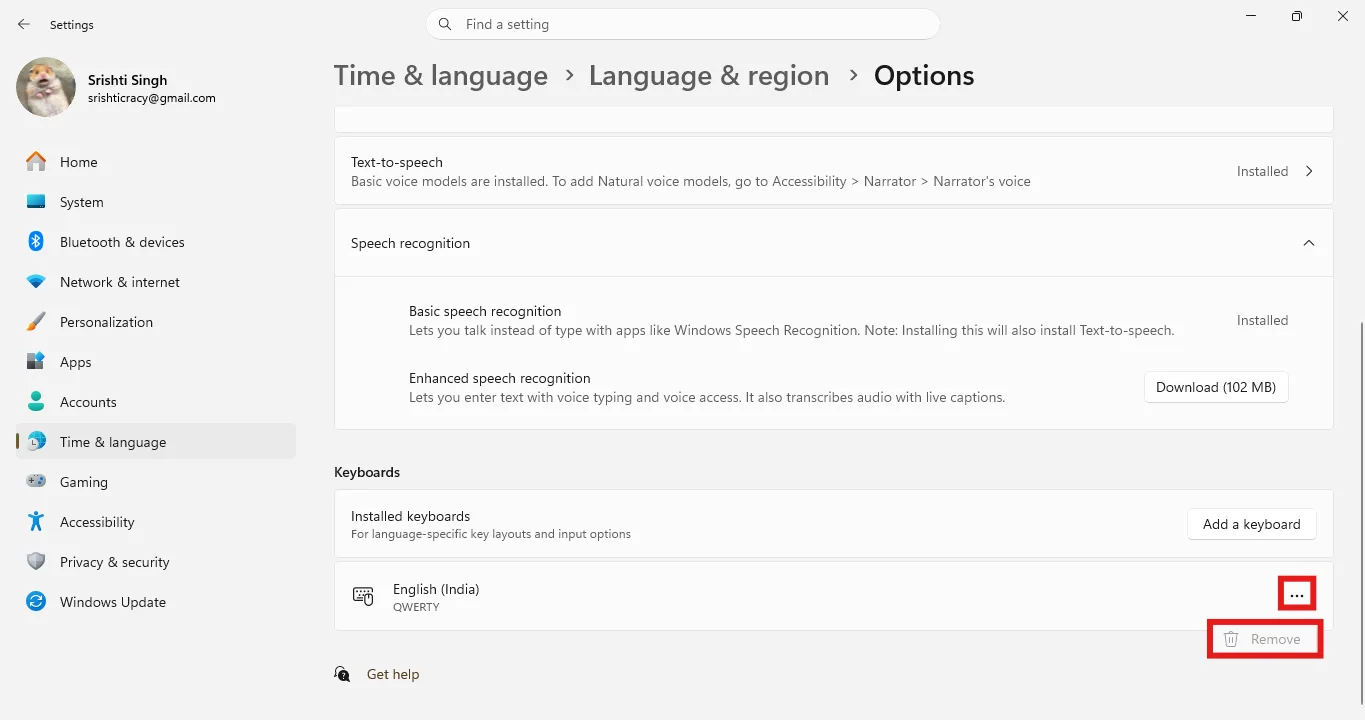Click the Keyboards section heading
Image resolution: width=1365 pixels, height=720 pixels.
pos(367,472)
